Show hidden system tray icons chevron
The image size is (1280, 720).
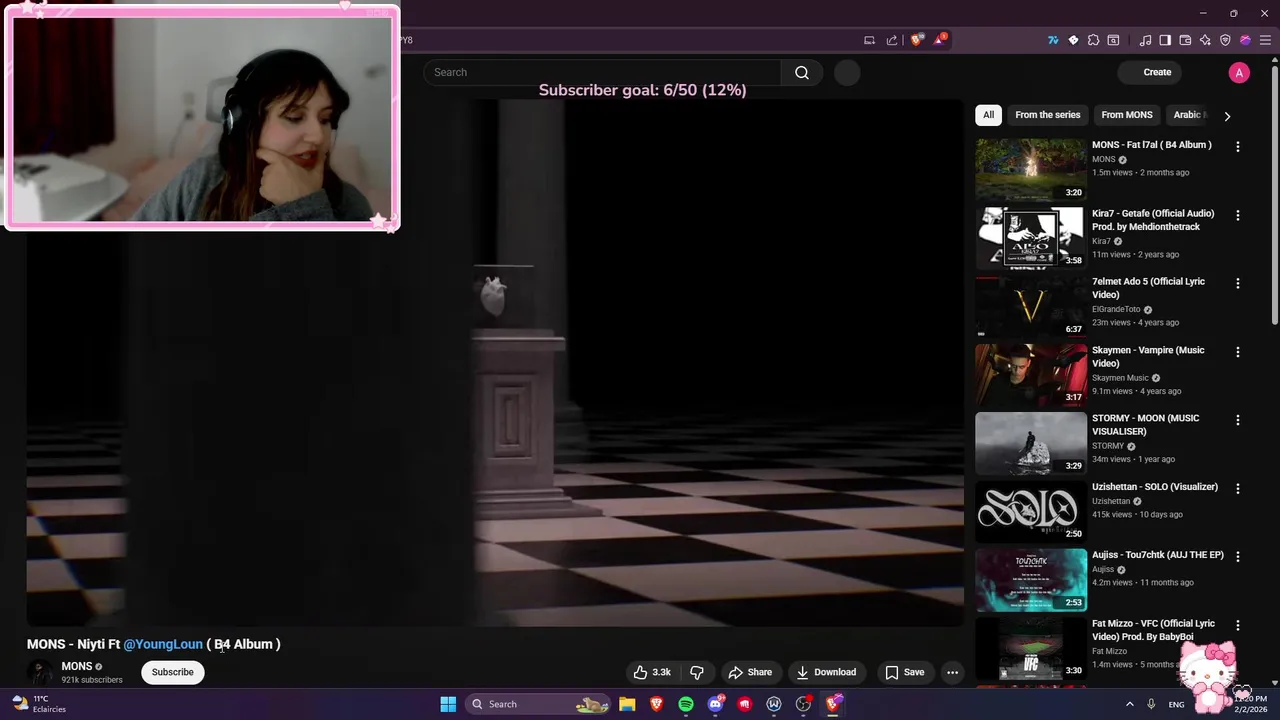pos(1129,704)
